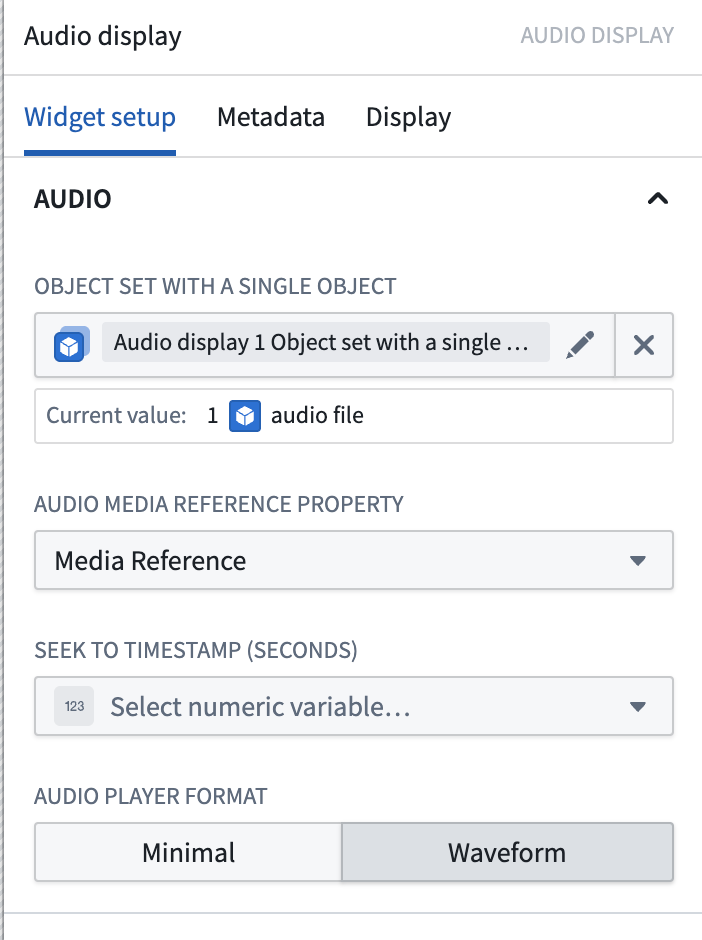Switch to the Display tab
The image size is (702, 940).
[x=407, y=117]
